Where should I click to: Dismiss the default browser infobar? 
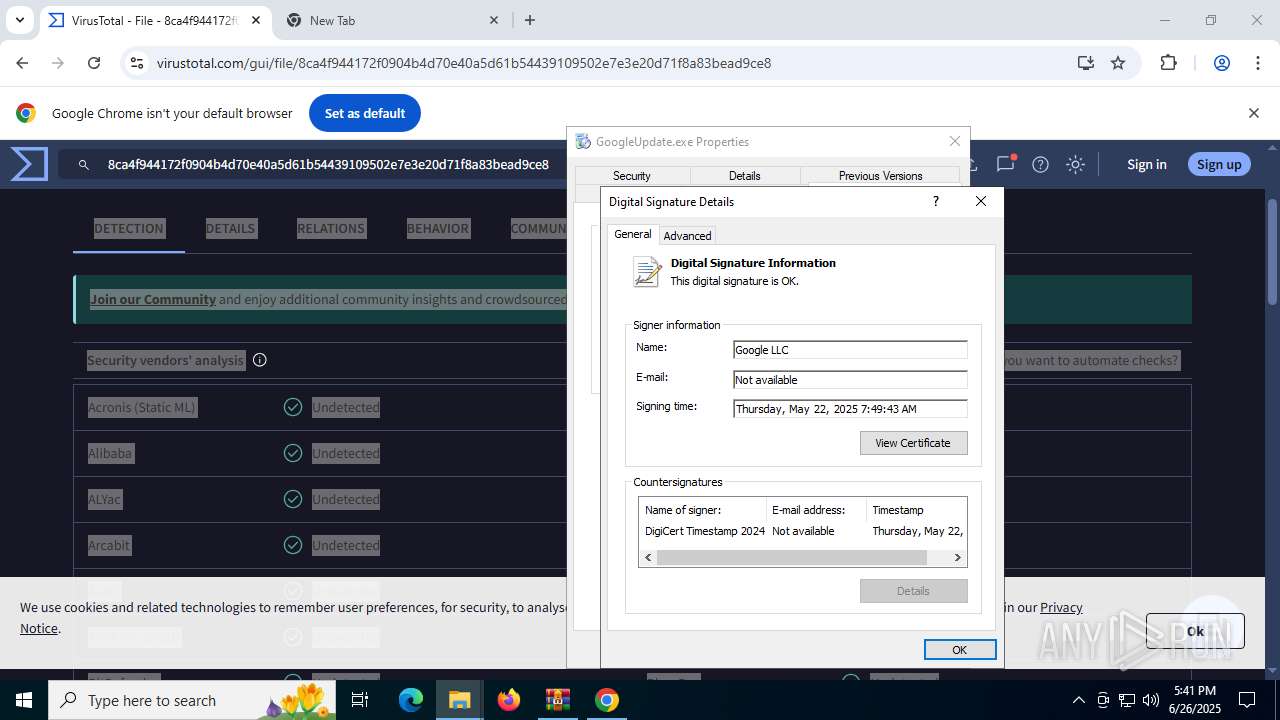pos(1253,113)
